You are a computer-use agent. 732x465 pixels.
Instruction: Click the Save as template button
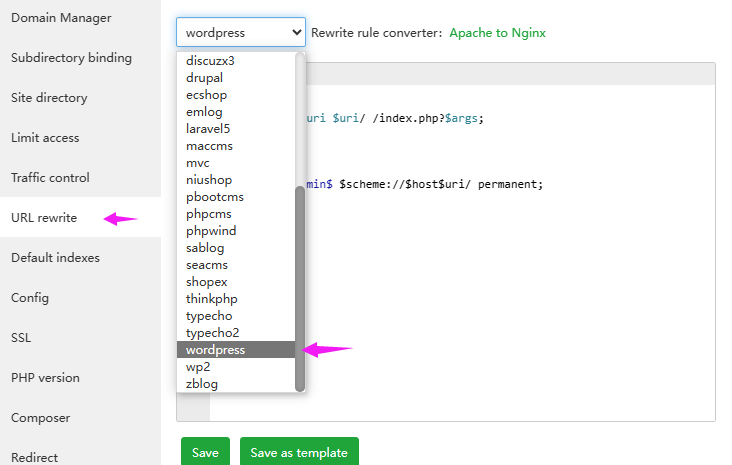(x=299, y=452)
